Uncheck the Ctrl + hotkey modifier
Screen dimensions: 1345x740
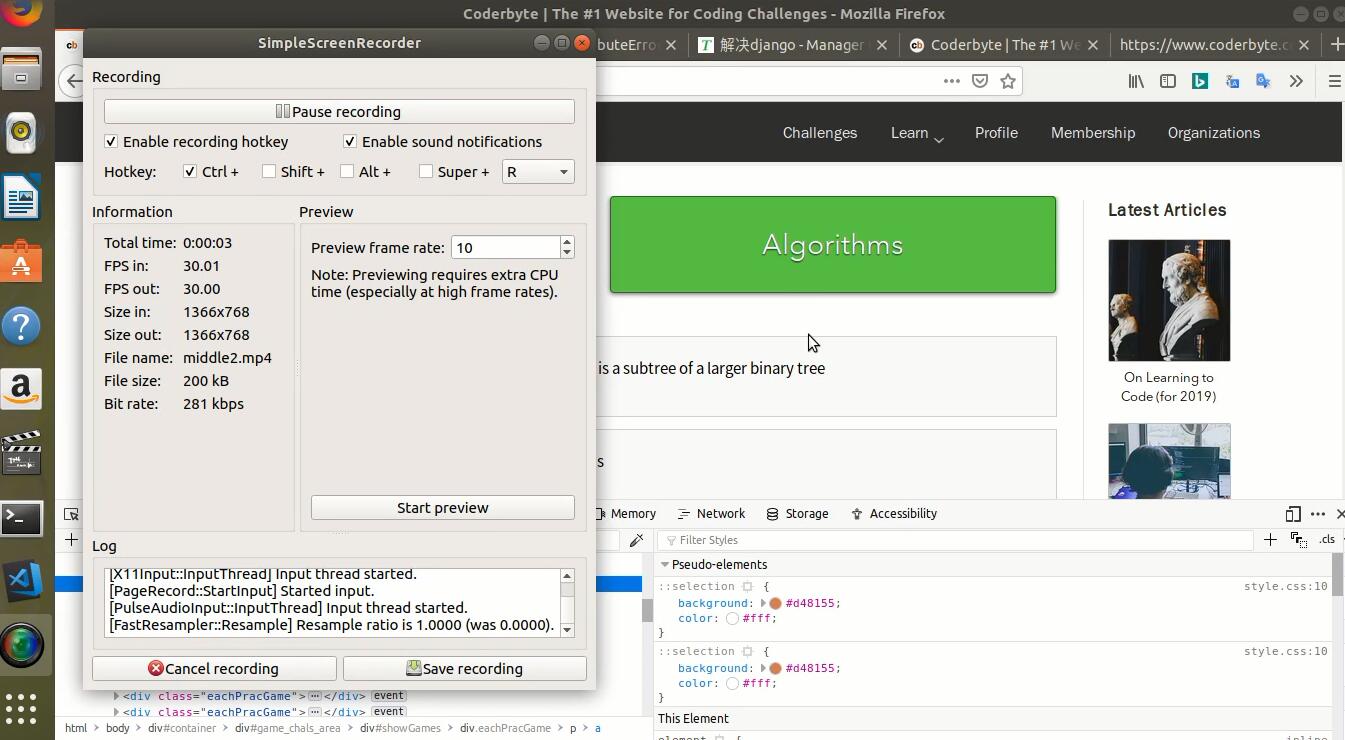pyautogui.click(x=190, y=172)
